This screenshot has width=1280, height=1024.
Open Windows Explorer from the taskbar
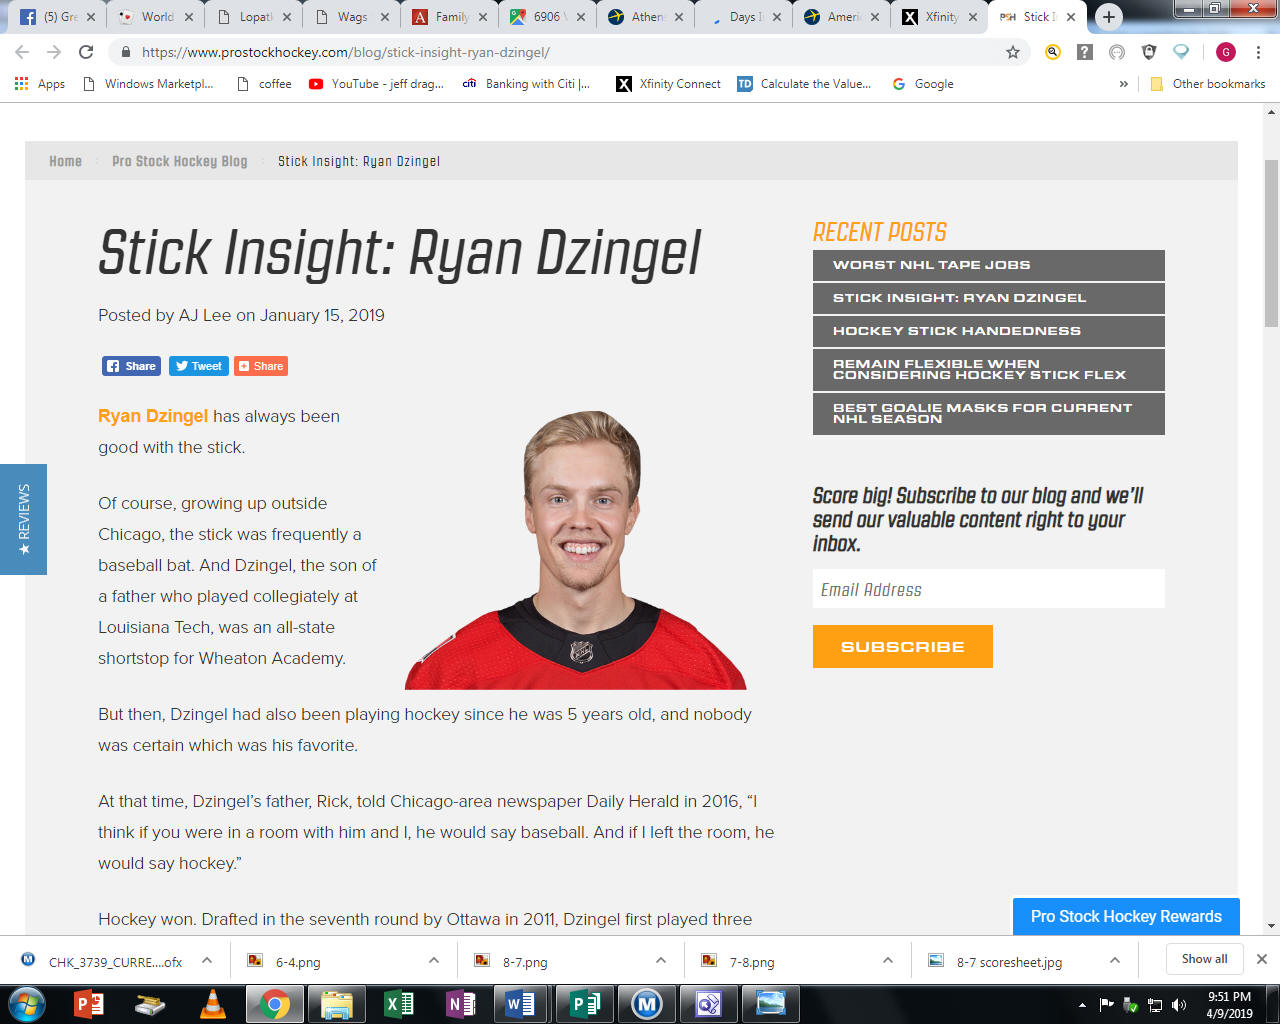[x=336, y=1004]
